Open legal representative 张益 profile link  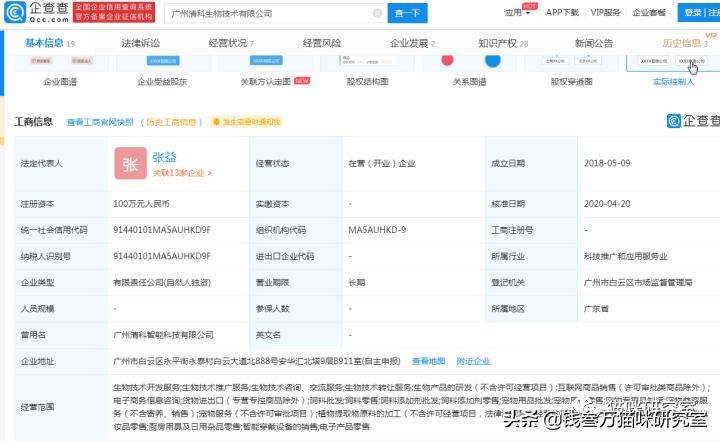(x=164, y=157)
